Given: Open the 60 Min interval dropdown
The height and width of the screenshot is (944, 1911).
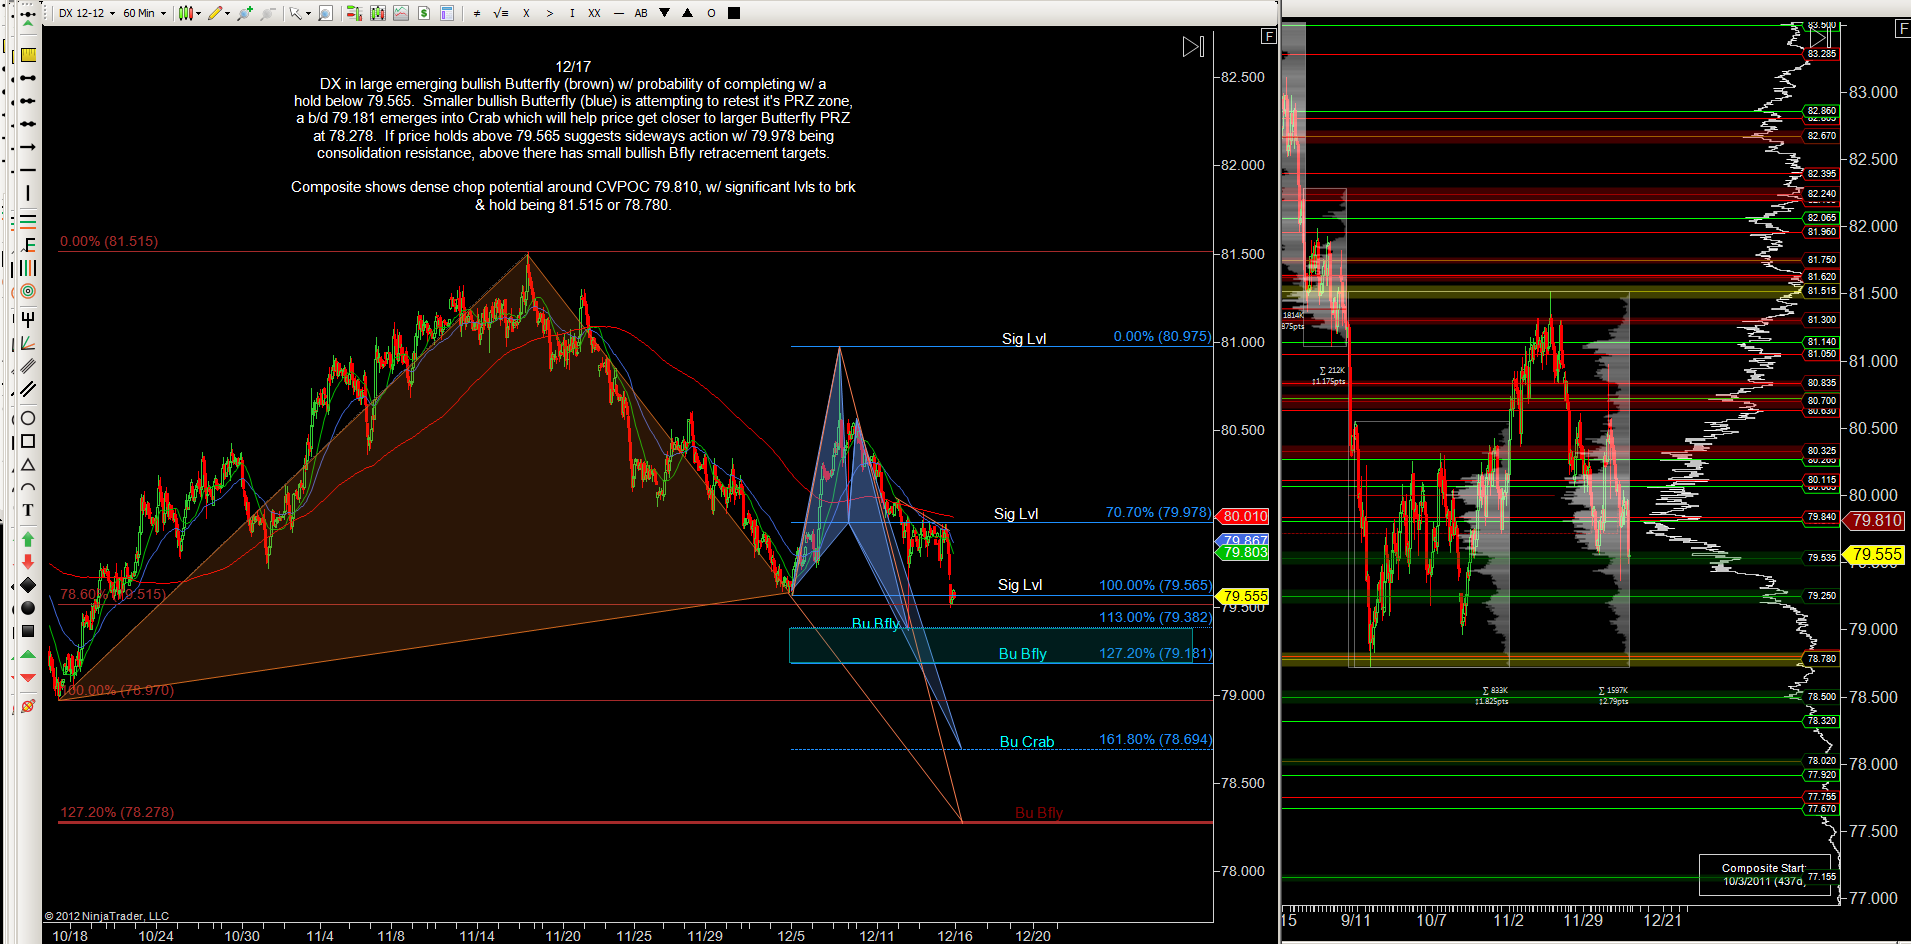Looking at the screenshot, I should (x=144, y=13).
